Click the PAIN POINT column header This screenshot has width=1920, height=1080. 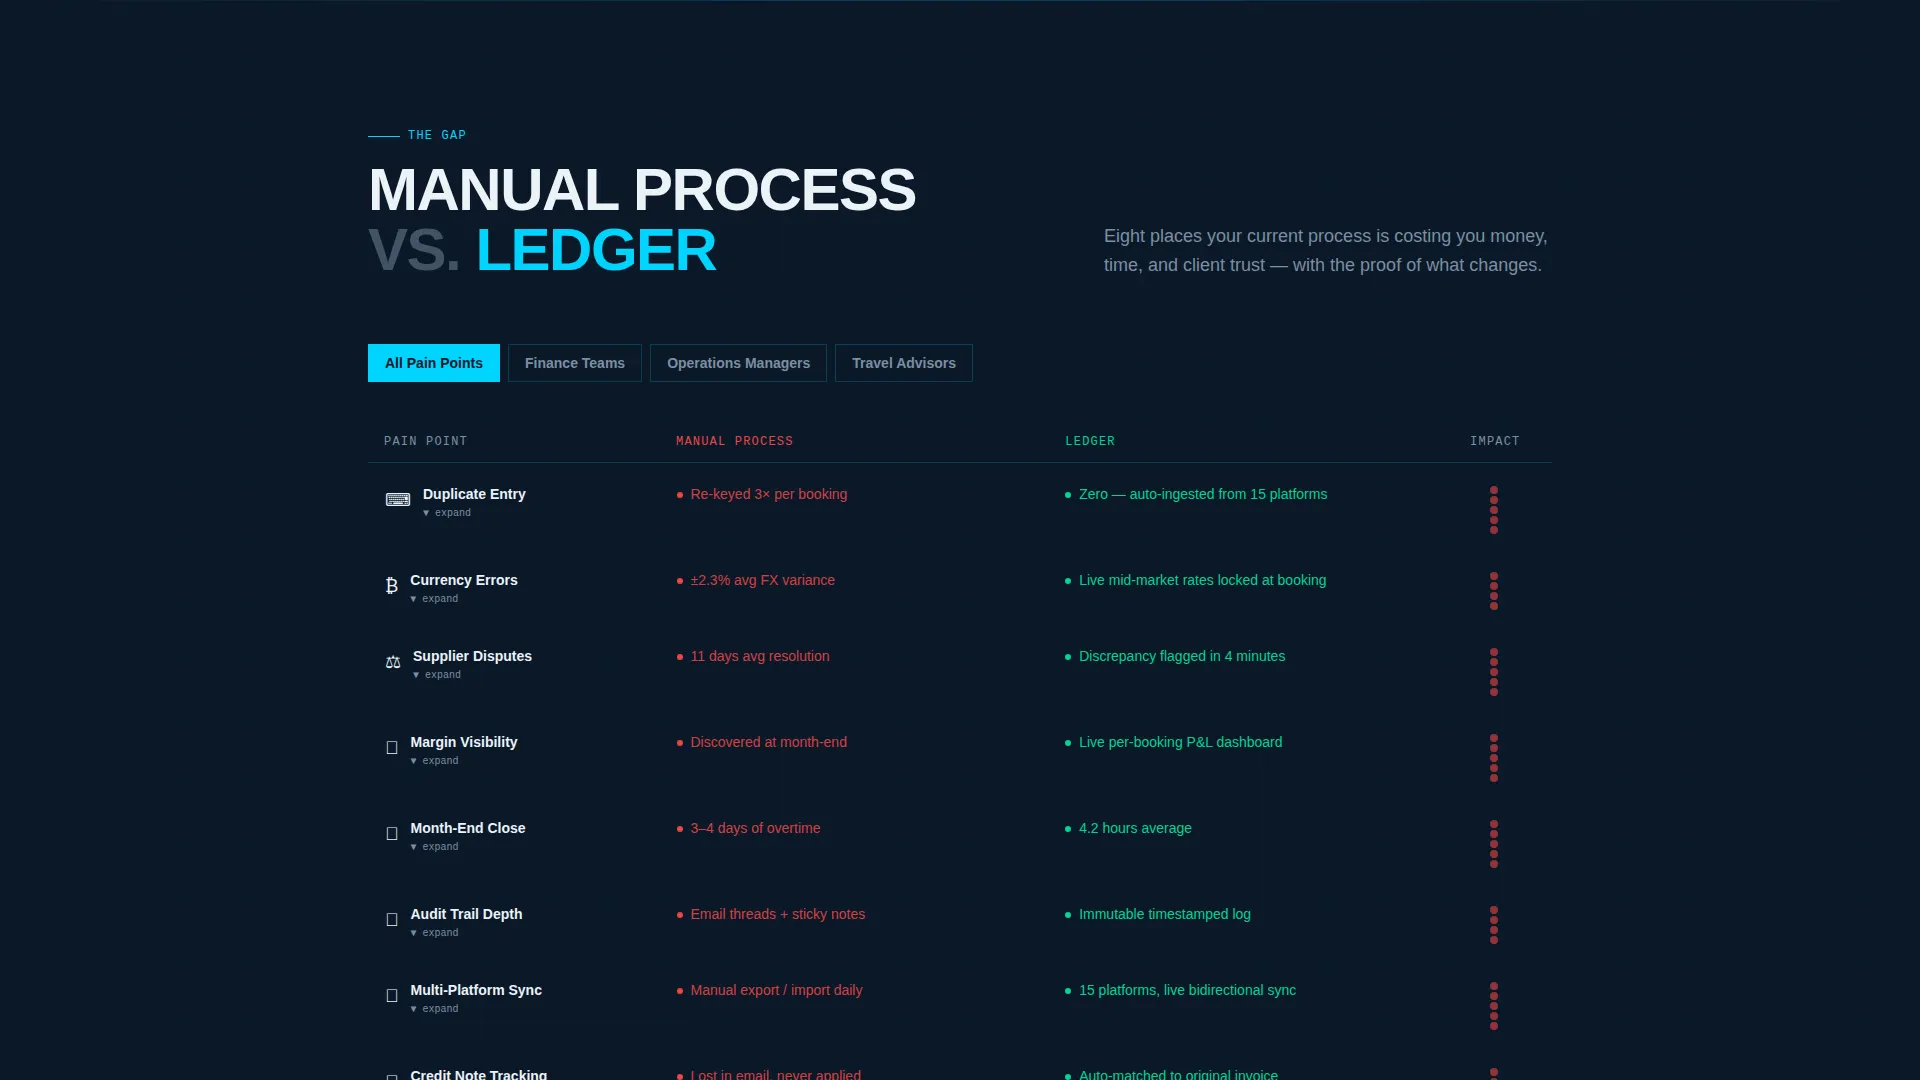point(425,441)
